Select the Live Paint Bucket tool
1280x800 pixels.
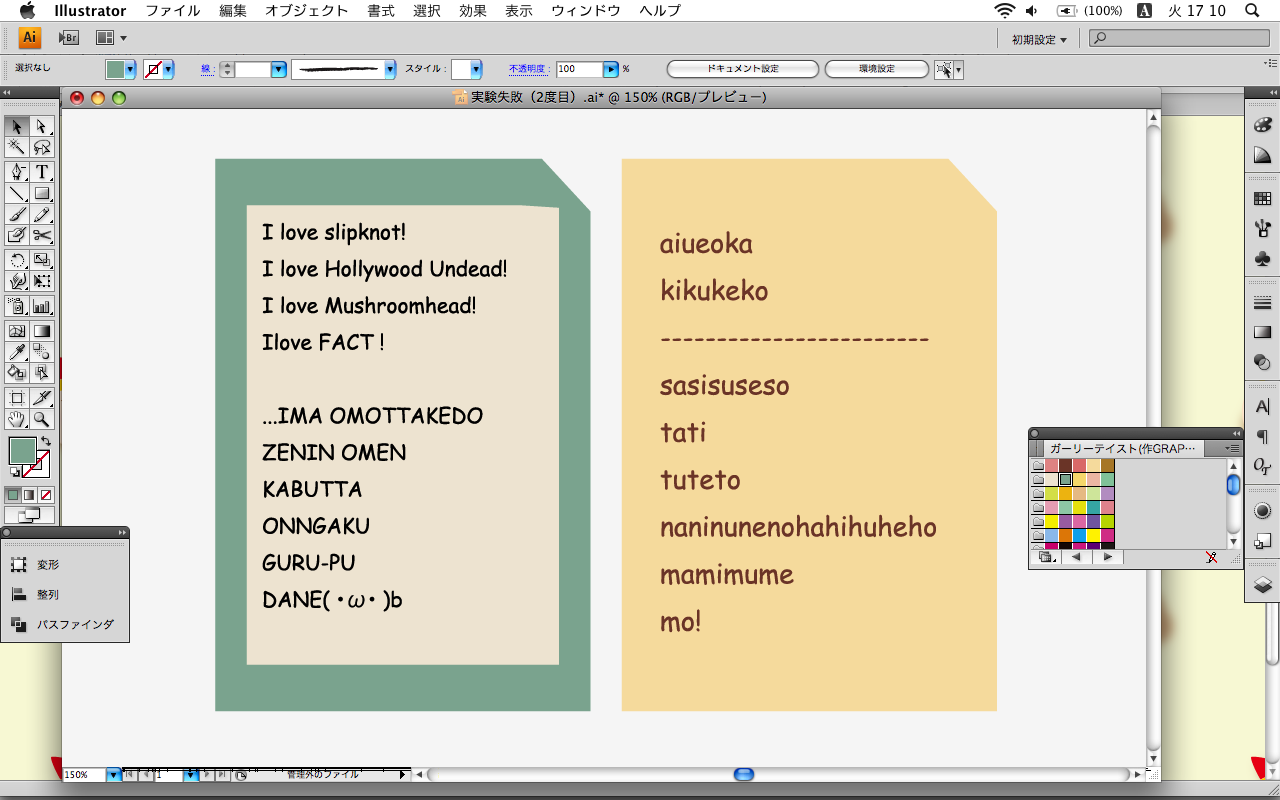tap(17, 373)
